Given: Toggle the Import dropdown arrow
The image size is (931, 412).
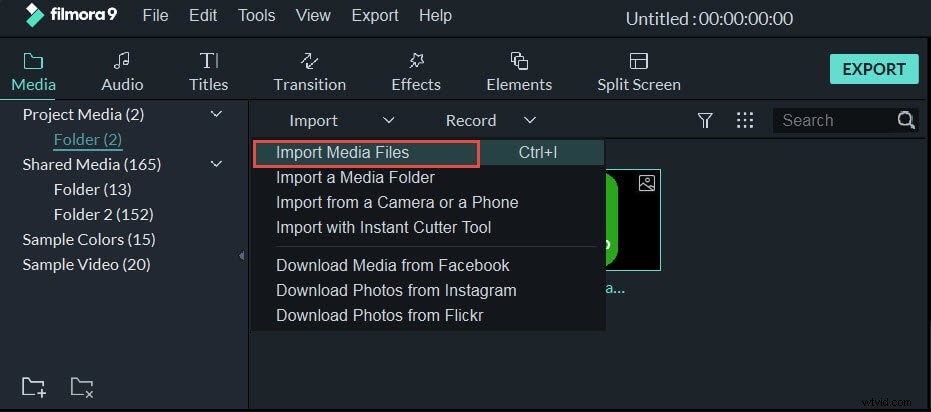Looking at the screenshot, I should click(x=388, y=121).
